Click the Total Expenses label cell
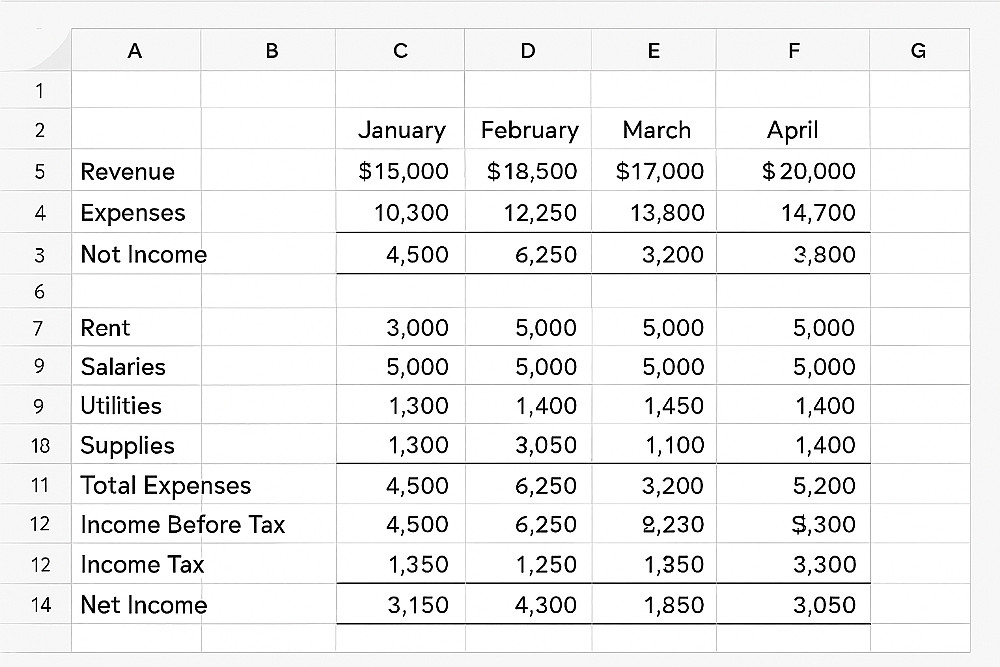1000x667 pixels. point(165,486)
